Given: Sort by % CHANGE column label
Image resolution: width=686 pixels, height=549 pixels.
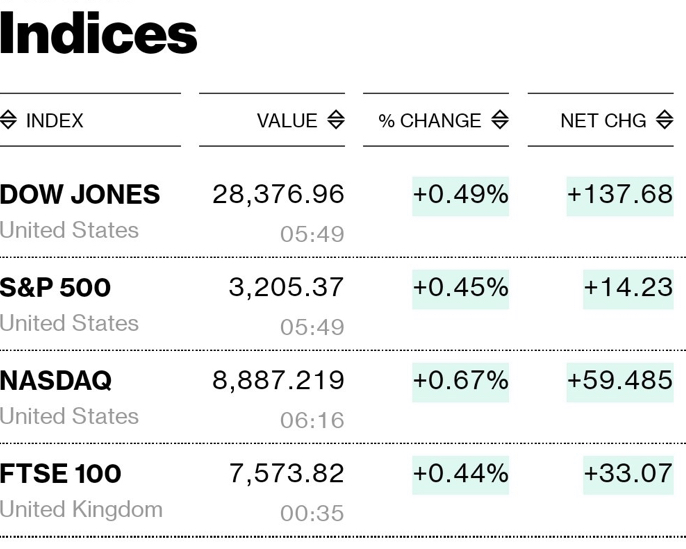Looking at the screenshot, I should 430,120.
